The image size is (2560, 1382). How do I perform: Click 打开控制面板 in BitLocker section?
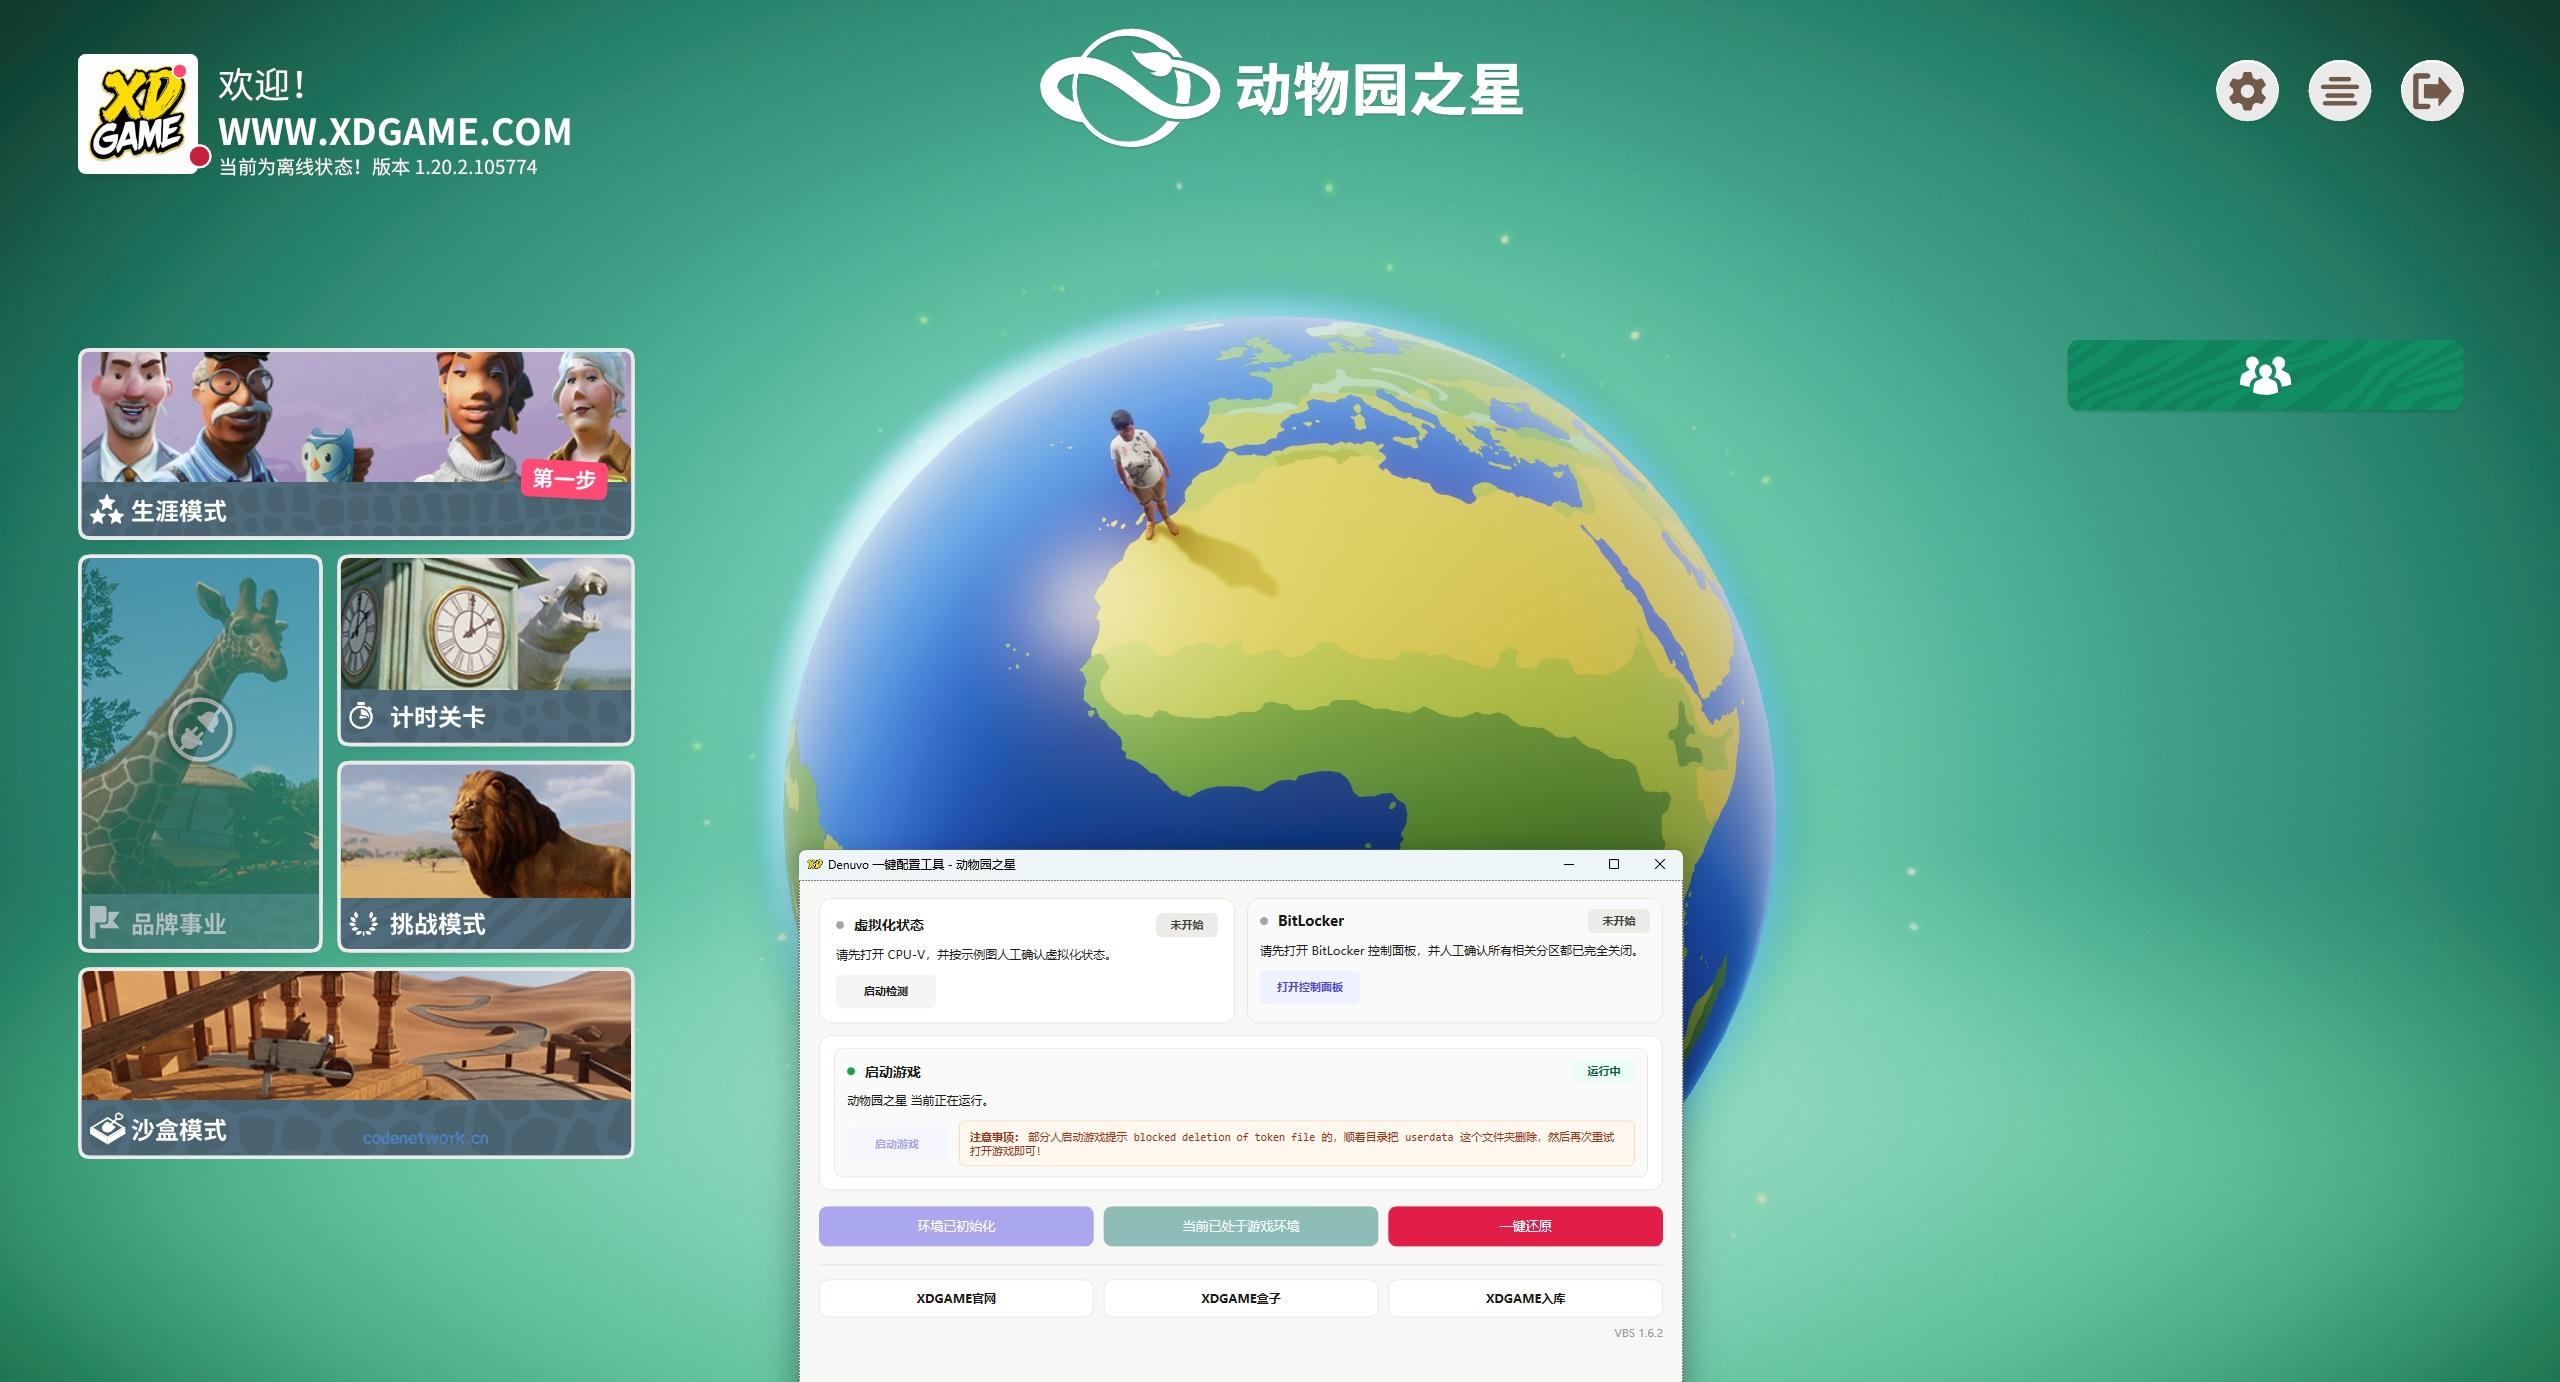(1309, 987)
